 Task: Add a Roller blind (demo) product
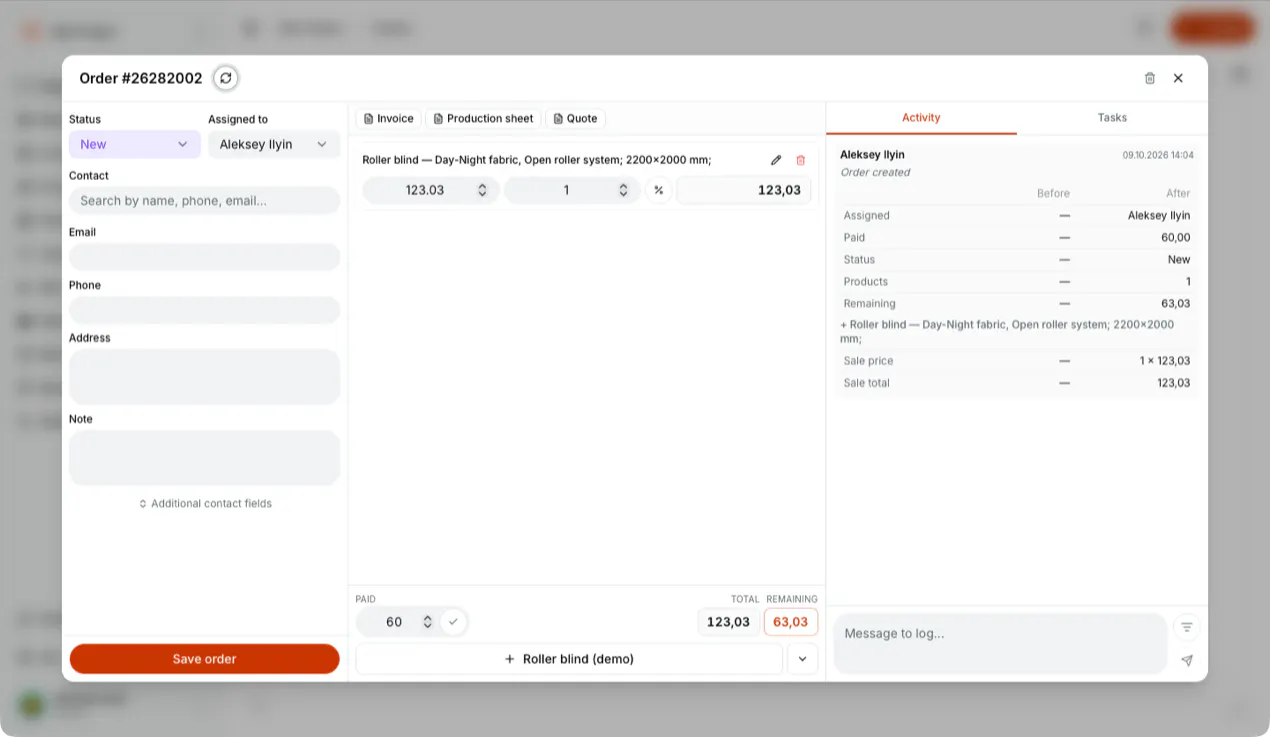click(569, 659)
